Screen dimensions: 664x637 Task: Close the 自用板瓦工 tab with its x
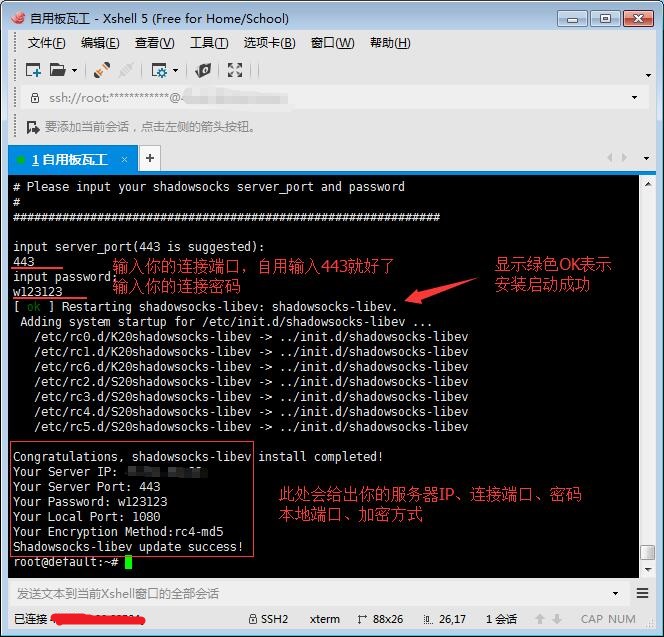pos(124,159)
